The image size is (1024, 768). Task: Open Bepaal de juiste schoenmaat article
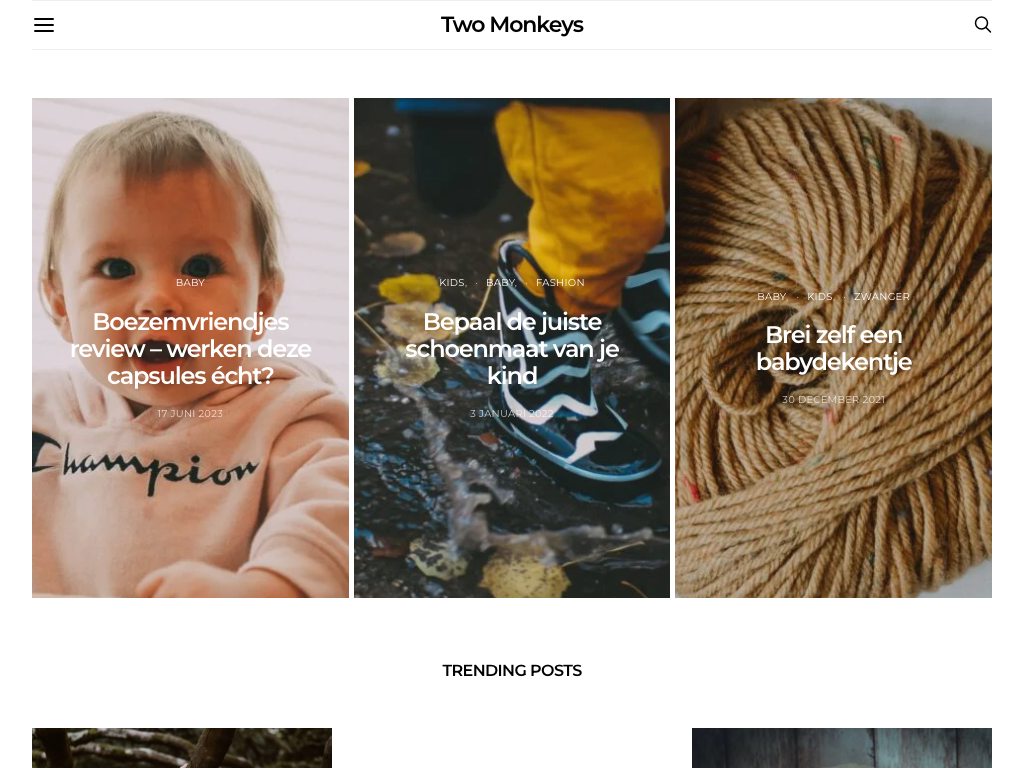[x=512, y=349]
